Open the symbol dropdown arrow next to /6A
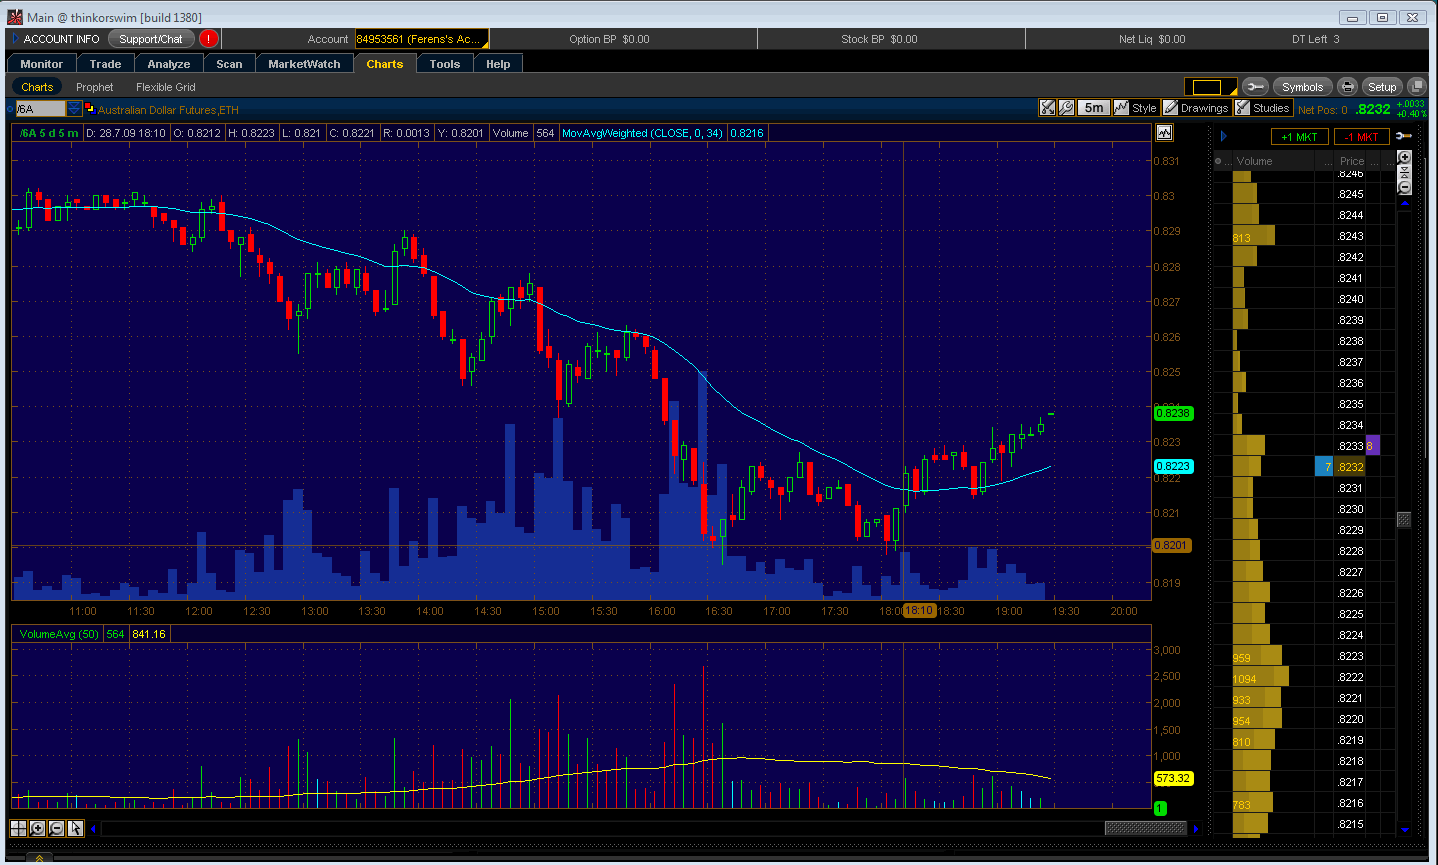 74,109
